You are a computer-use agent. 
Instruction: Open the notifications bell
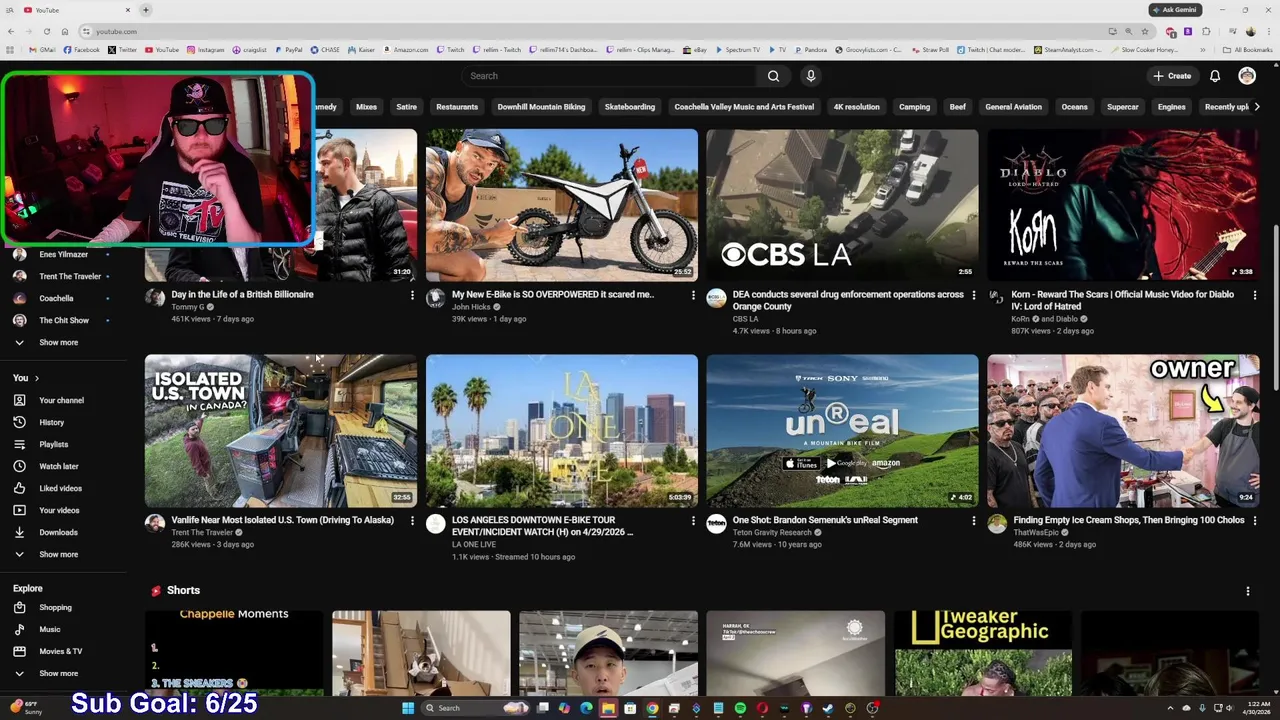coord(1215,76)
